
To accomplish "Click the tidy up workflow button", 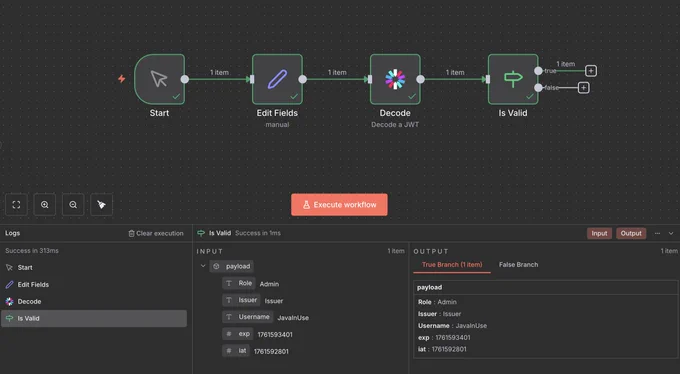I will click(x=101, y=205).
